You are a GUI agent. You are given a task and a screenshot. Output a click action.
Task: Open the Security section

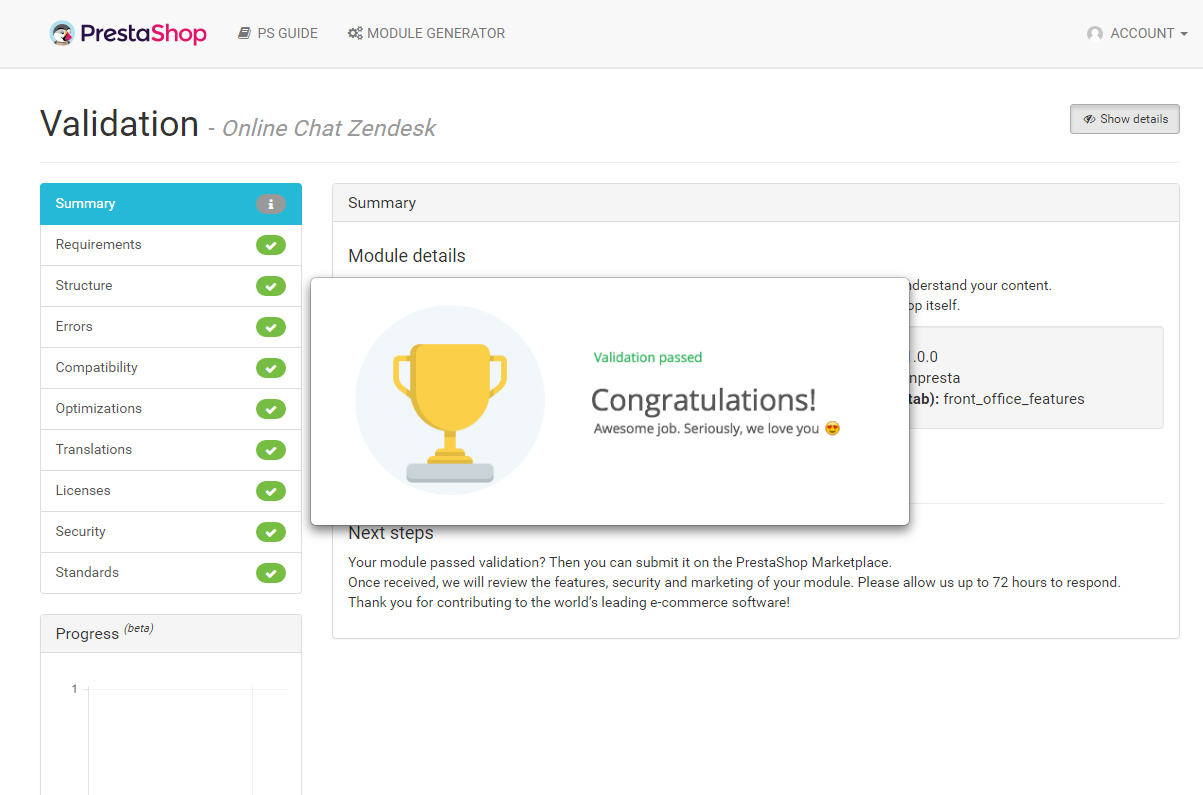(x=171, y=532)
